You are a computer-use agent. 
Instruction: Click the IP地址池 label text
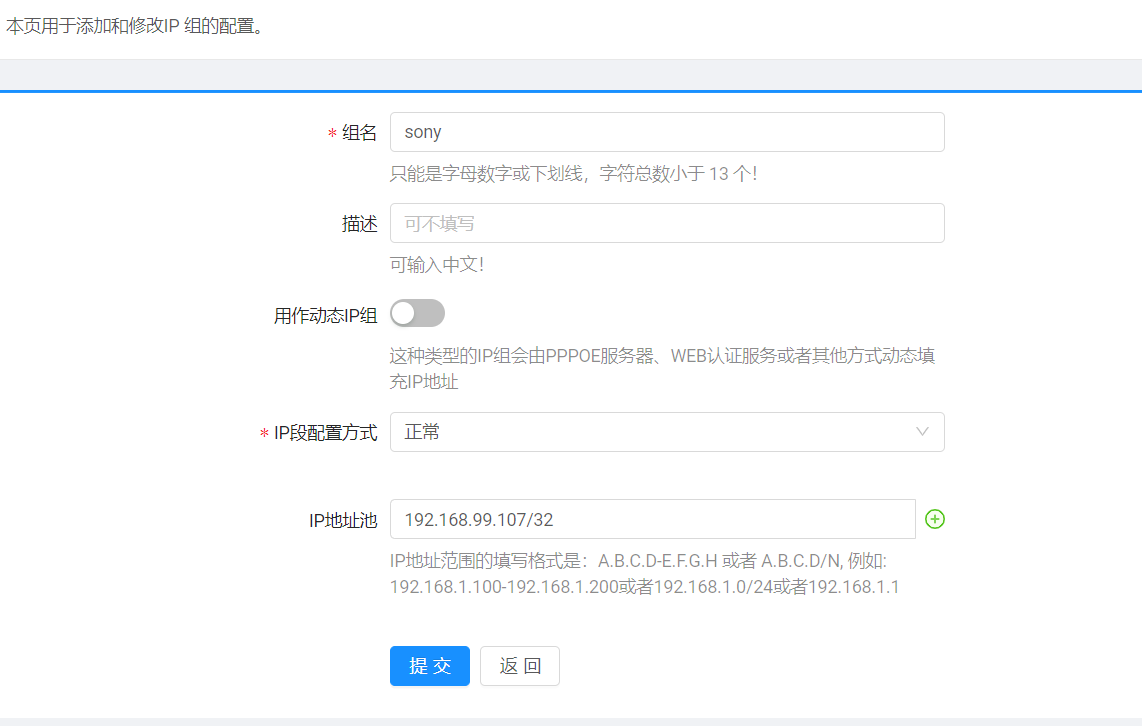coord(343,520)
